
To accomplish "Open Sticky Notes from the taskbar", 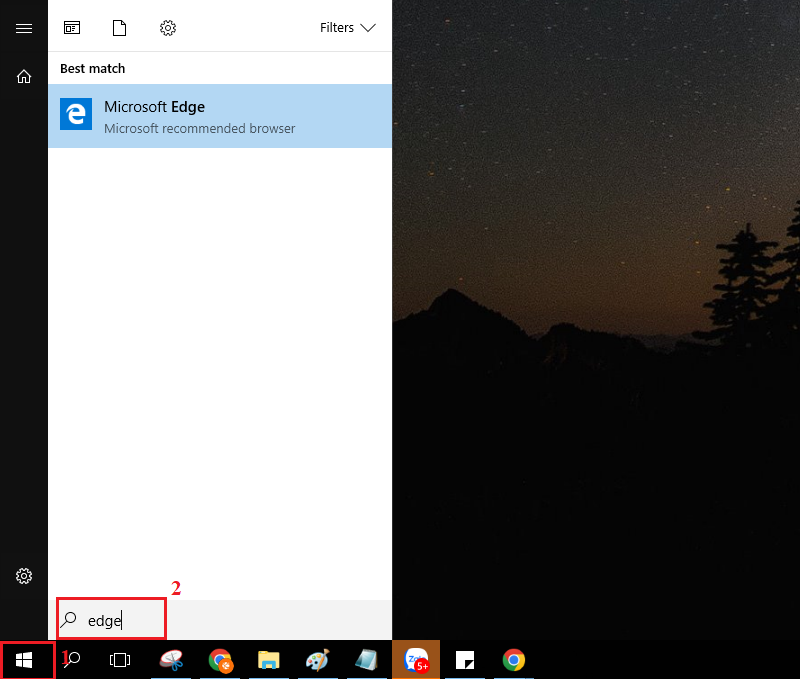I will coord(464,660).
